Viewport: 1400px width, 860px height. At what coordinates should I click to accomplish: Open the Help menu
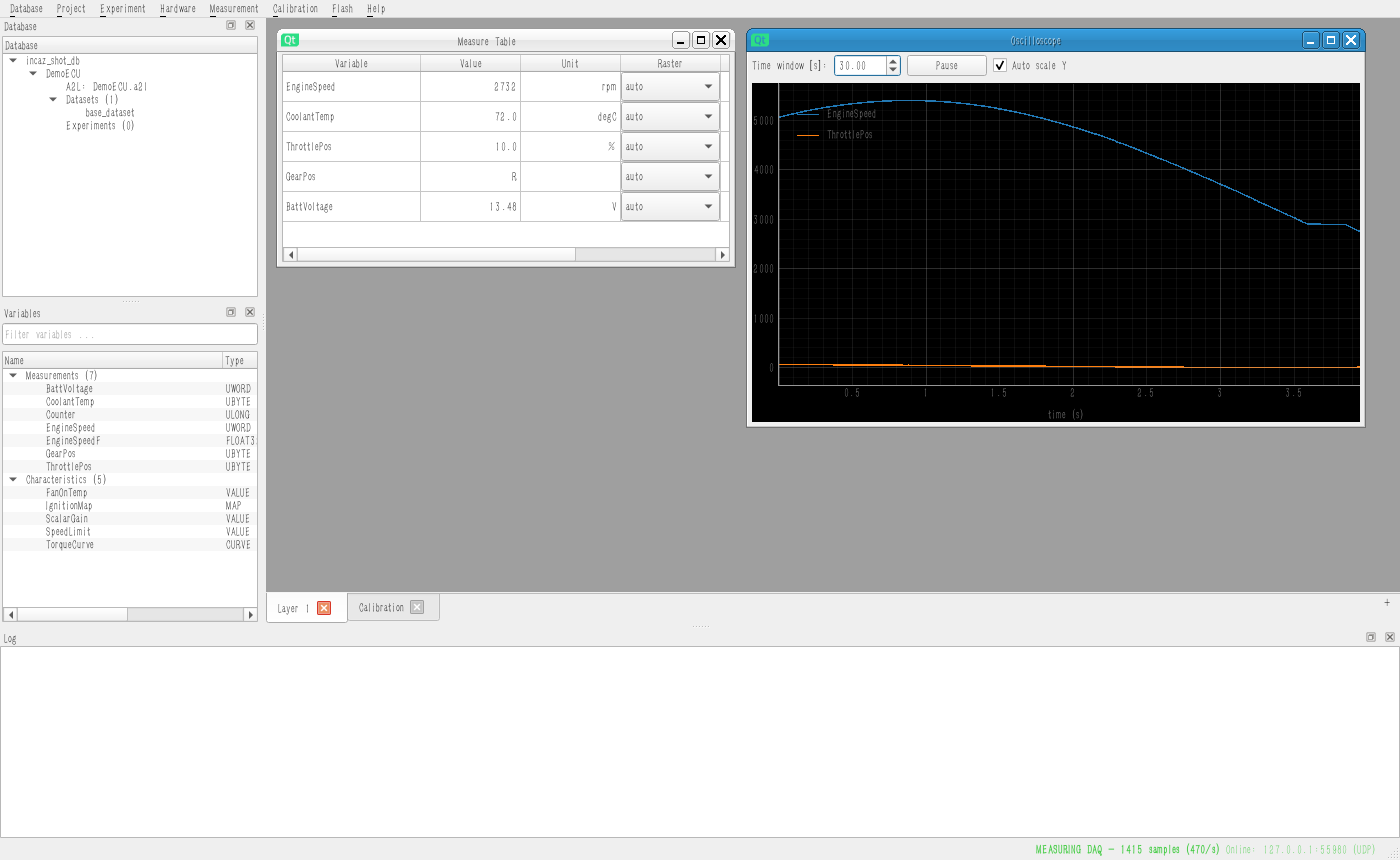(376, 8)
